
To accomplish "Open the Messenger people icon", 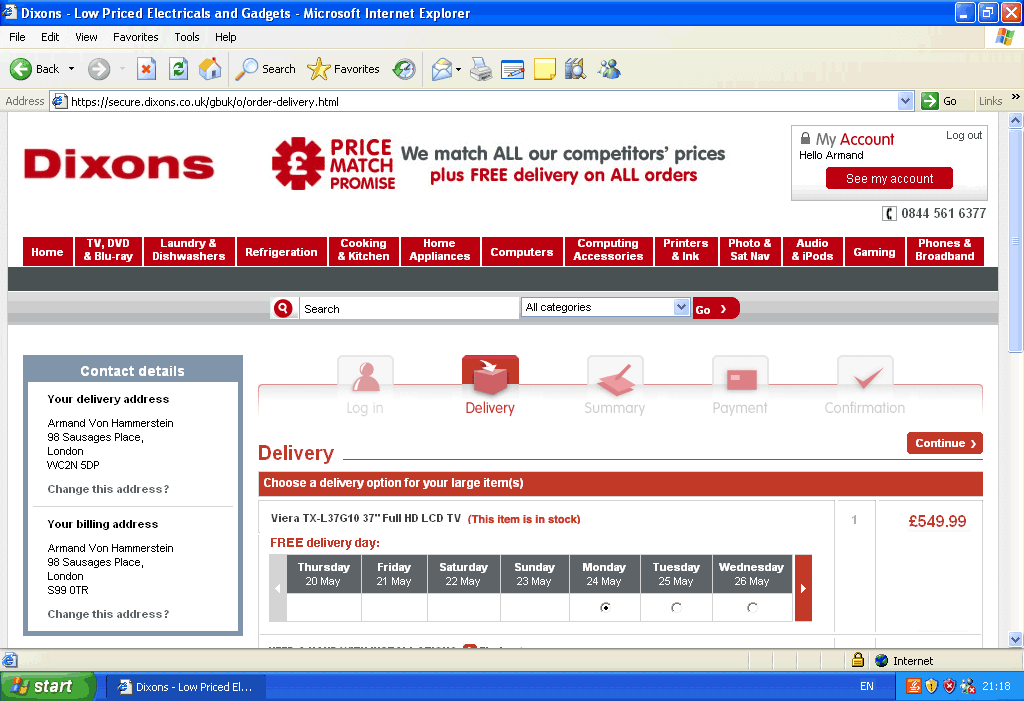I will coord(609,69).
